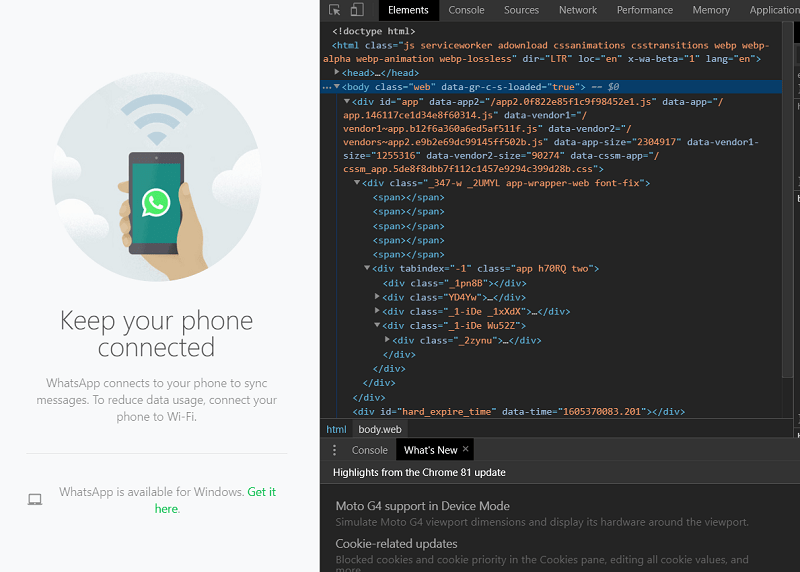
Task: Select the Console drawer tab
Action: pyautogui.click(x=369, y=450)
